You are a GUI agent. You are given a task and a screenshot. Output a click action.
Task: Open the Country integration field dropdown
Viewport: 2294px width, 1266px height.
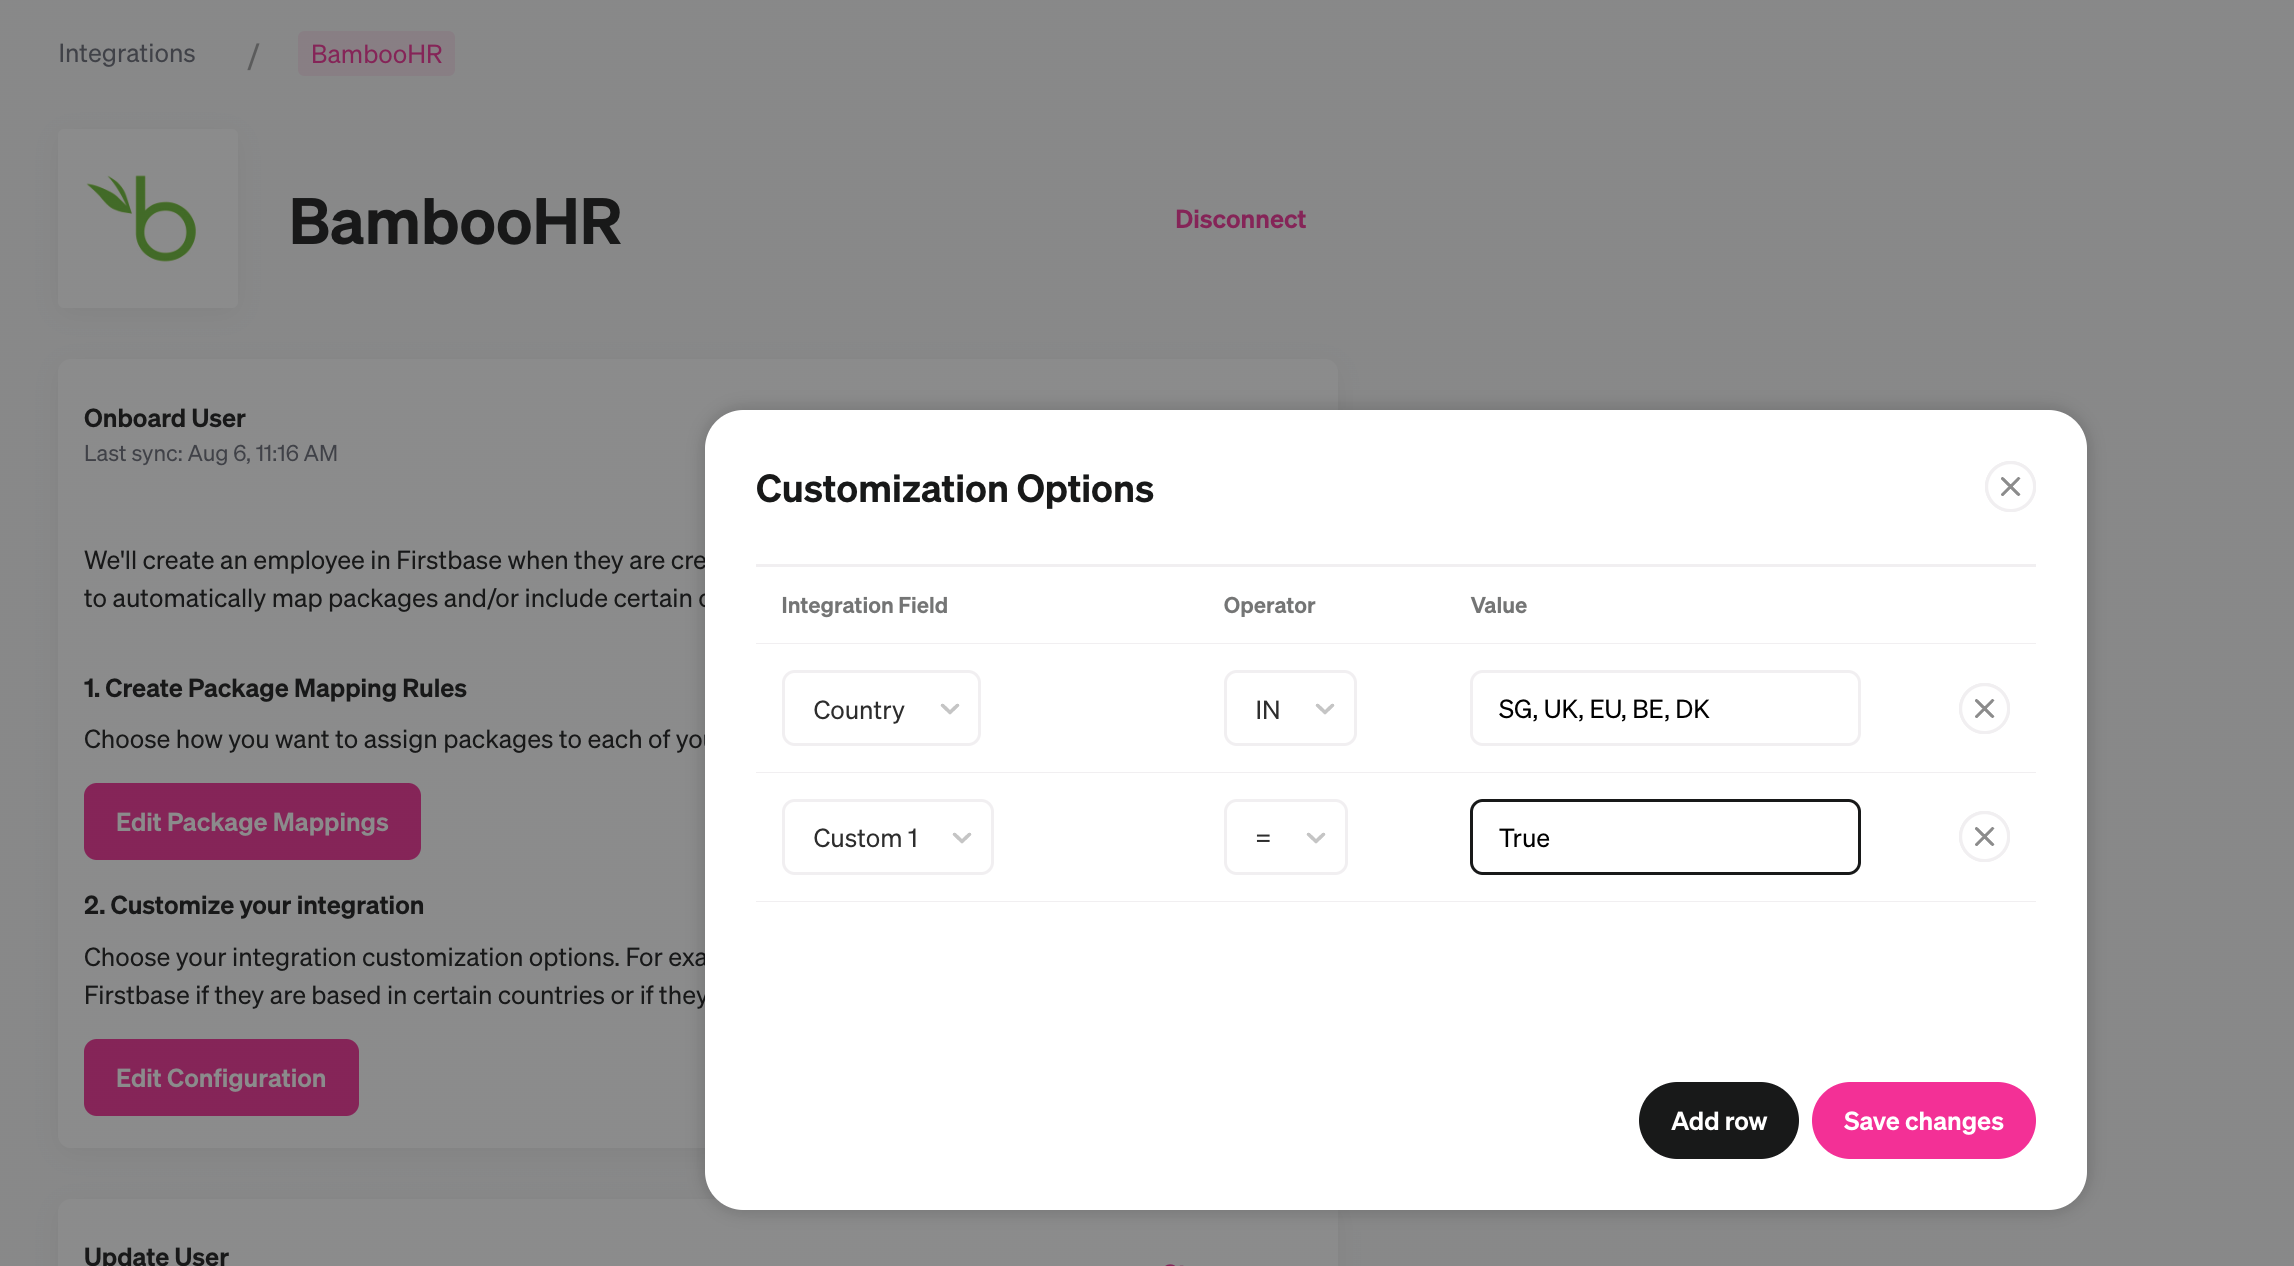[881, 709]
